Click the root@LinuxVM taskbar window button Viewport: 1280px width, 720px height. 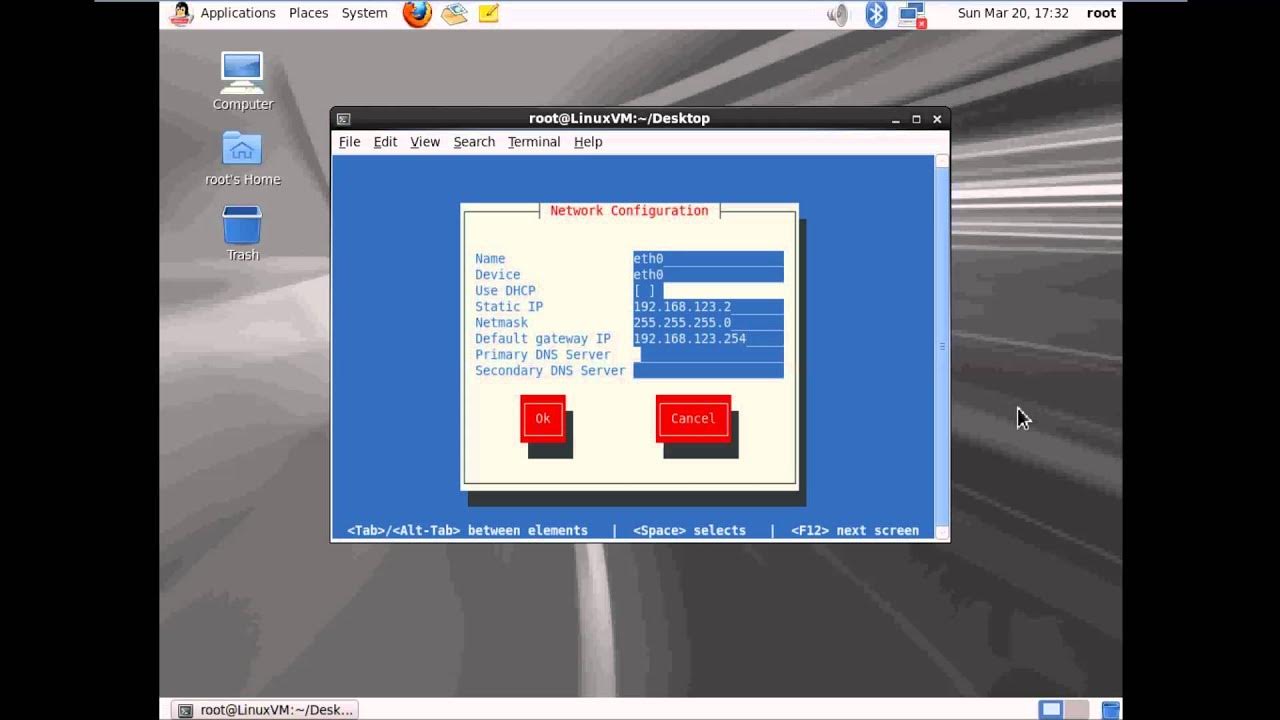pos(265,710)
